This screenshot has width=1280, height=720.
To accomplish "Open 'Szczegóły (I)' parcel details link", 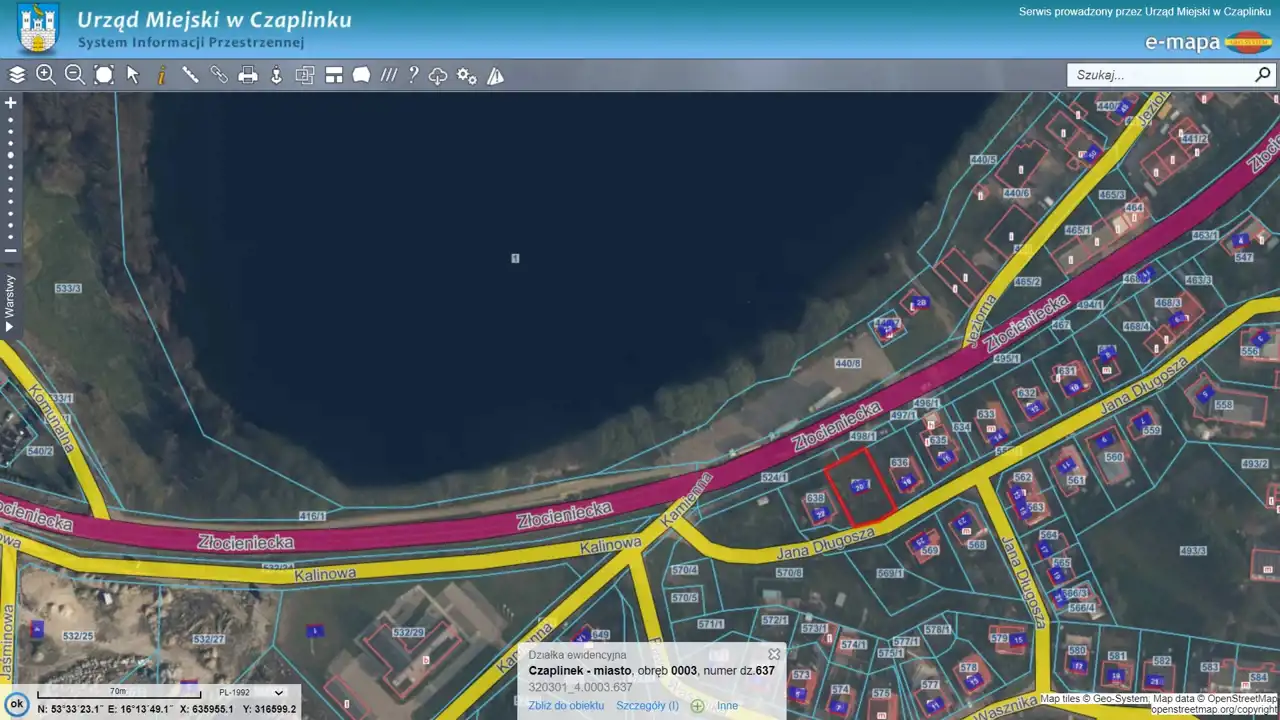I will [647, 705].
